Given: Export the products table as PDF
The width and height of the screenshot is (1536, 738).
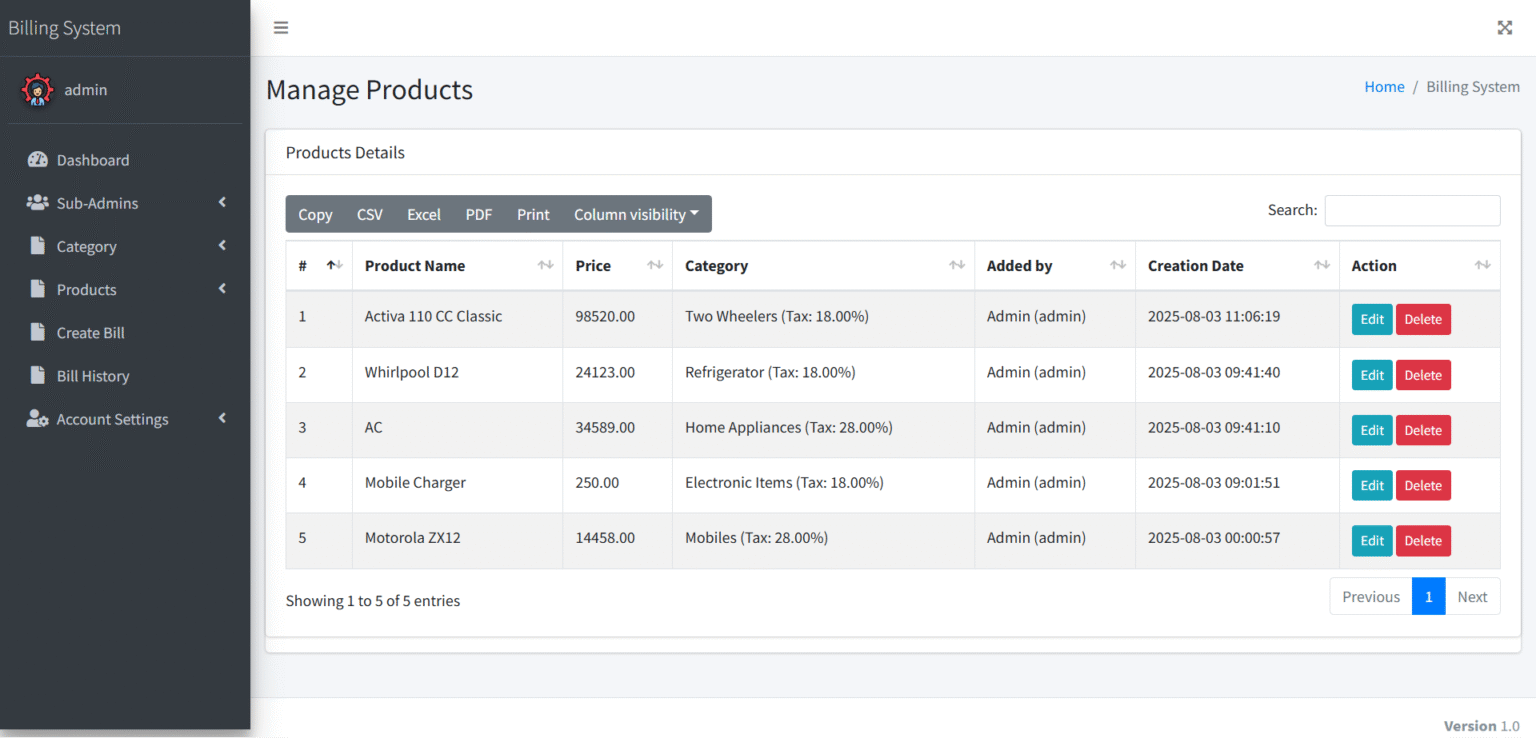Looking at the screenshot, I should [x=478, y=214].
